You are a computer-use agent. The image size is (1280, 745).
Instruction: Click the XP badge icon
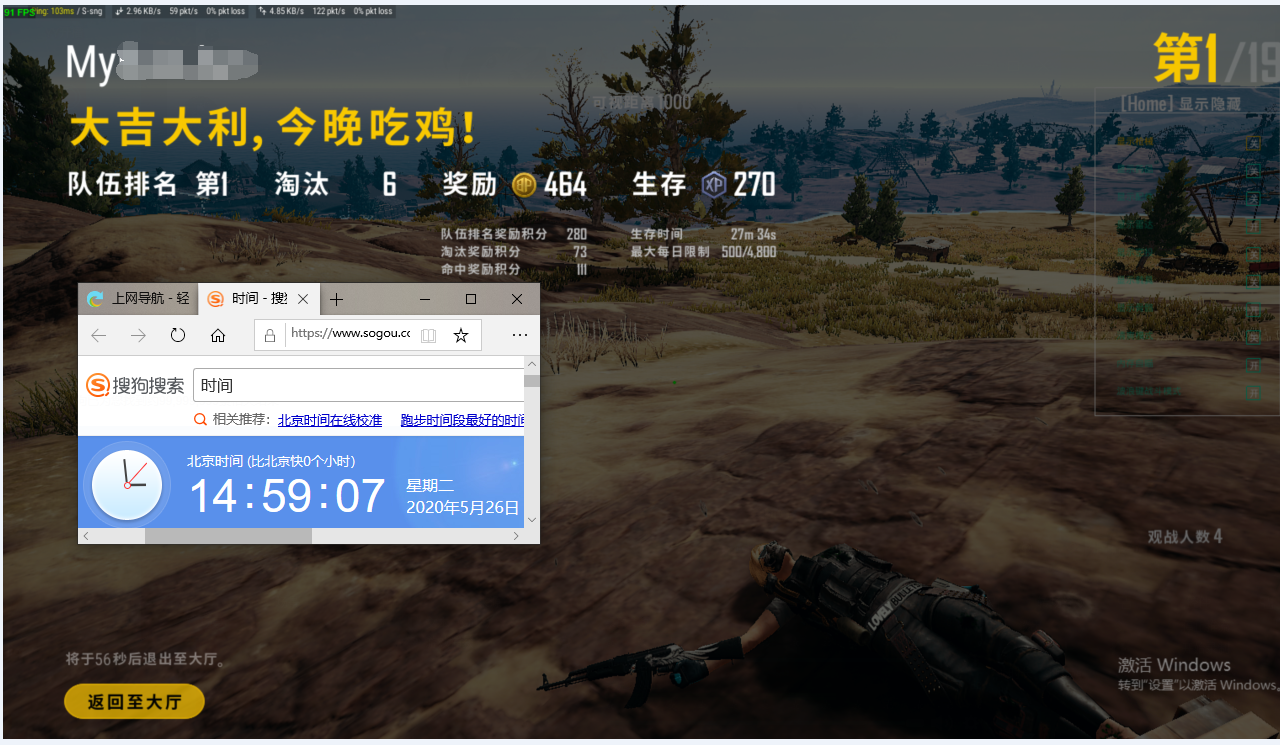tap(714, 184)
